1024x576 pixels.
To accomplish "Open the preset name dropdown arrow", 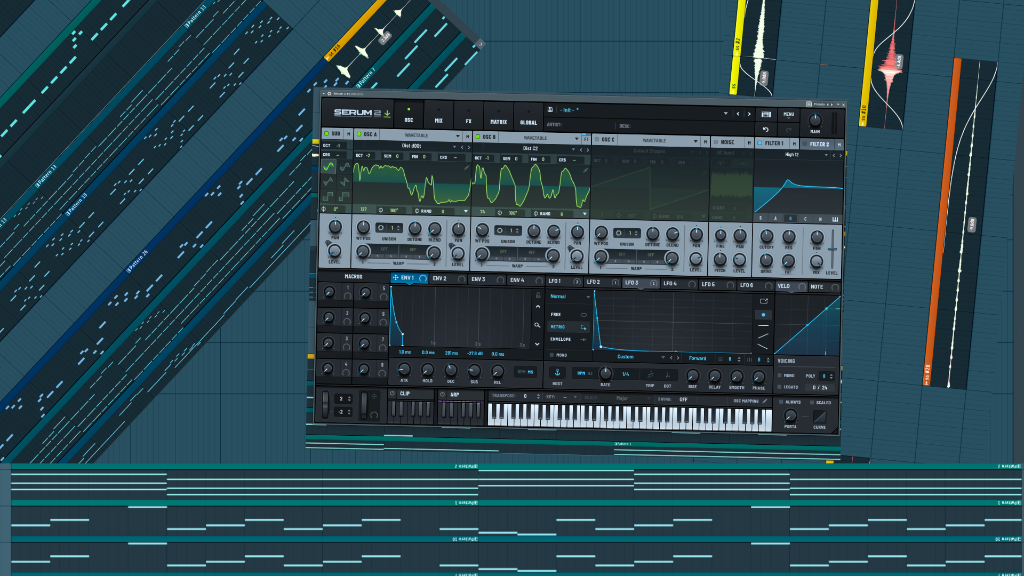I will point(726,113).
